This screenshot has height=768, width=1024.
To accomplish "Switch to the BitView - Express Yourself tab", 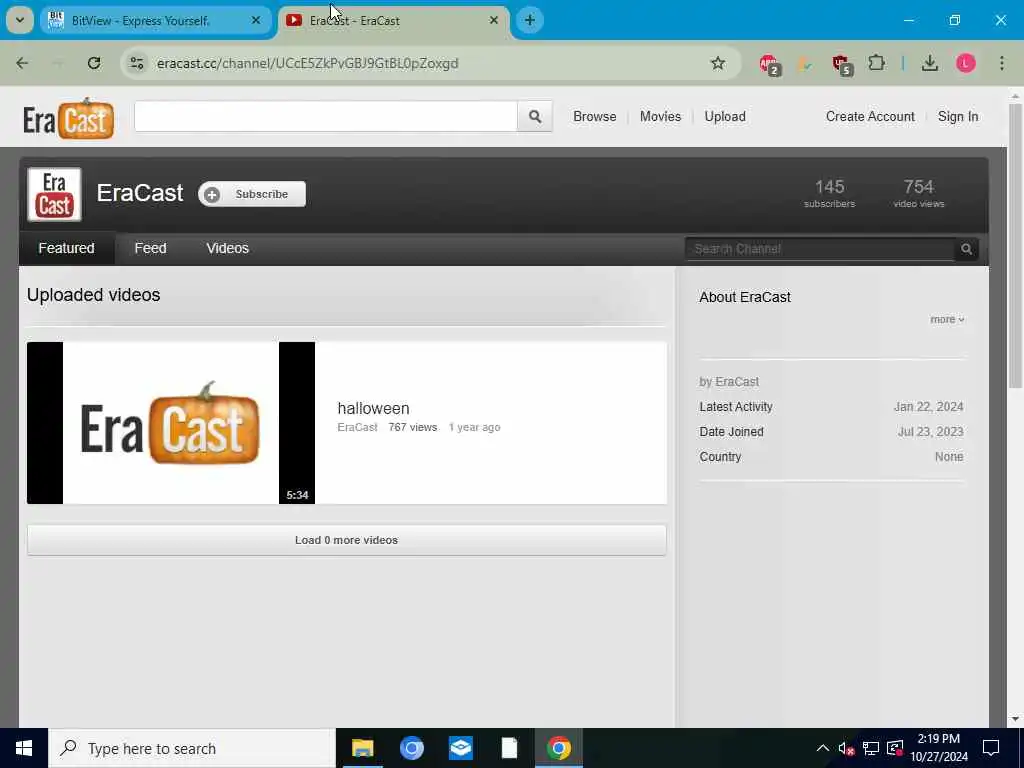I will click(155, 20).
